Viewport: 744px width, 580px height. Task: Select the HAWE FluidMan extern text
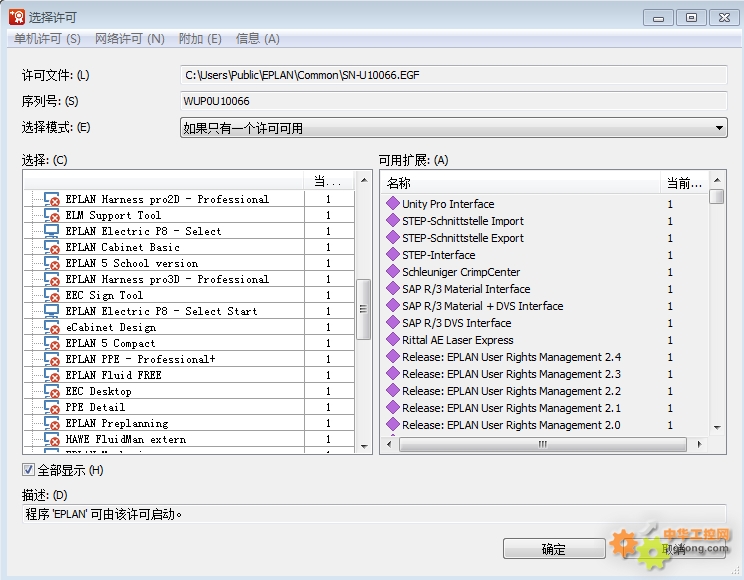point(126,439)
